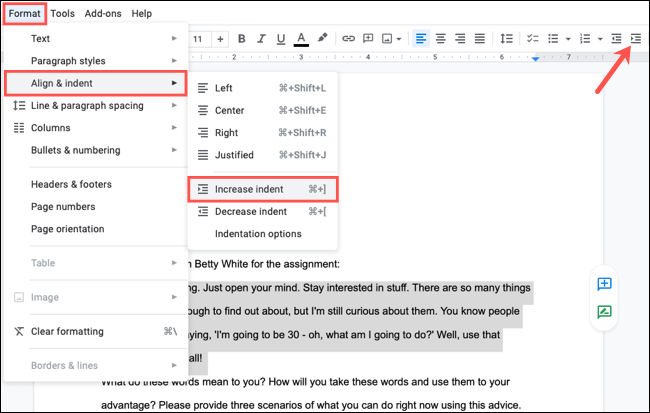The image size is (650, 413).
Task: Choose Center alignment in submenu
Action: pyautogui.click(x=262, y=110)
